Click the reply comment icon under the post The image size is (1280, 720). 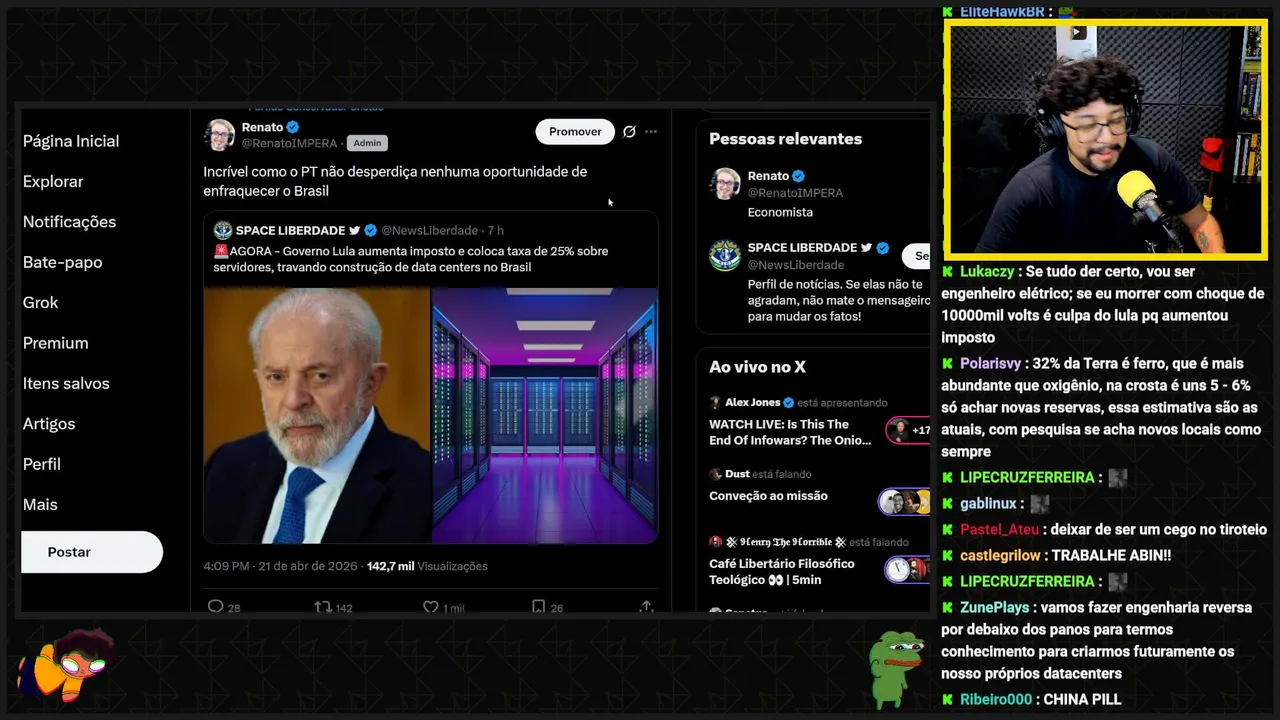coord(215,606)
